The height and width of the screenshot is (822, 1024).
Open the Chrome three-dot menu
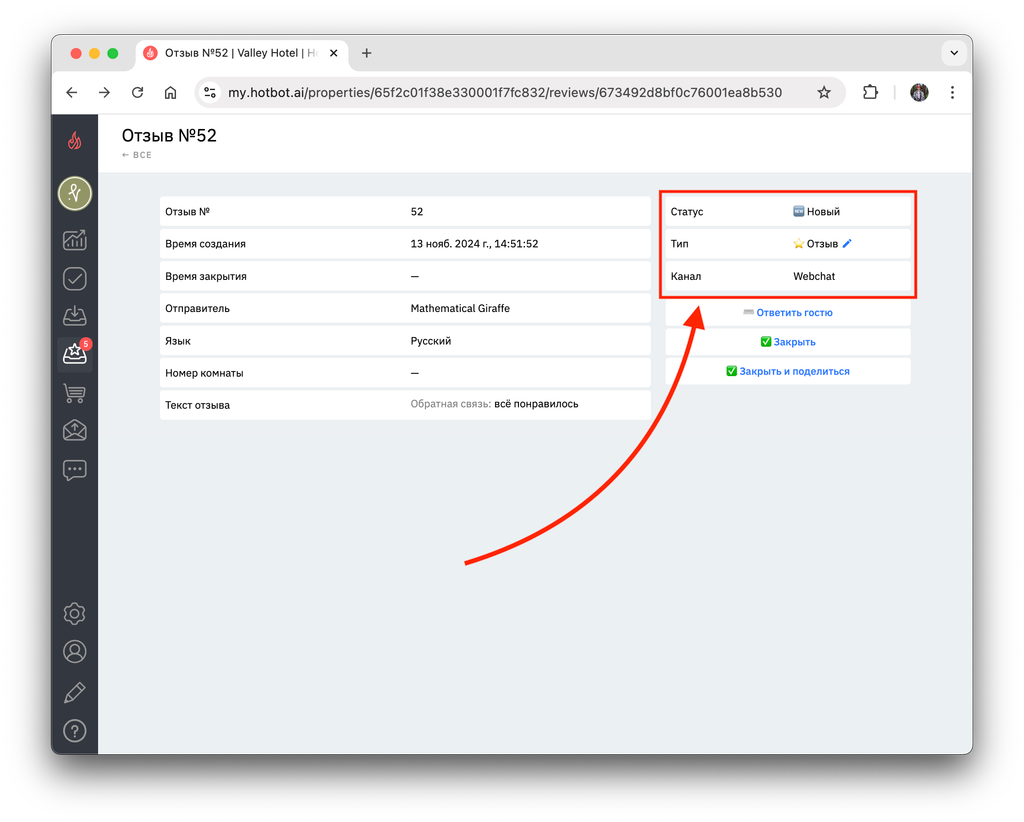952,93
